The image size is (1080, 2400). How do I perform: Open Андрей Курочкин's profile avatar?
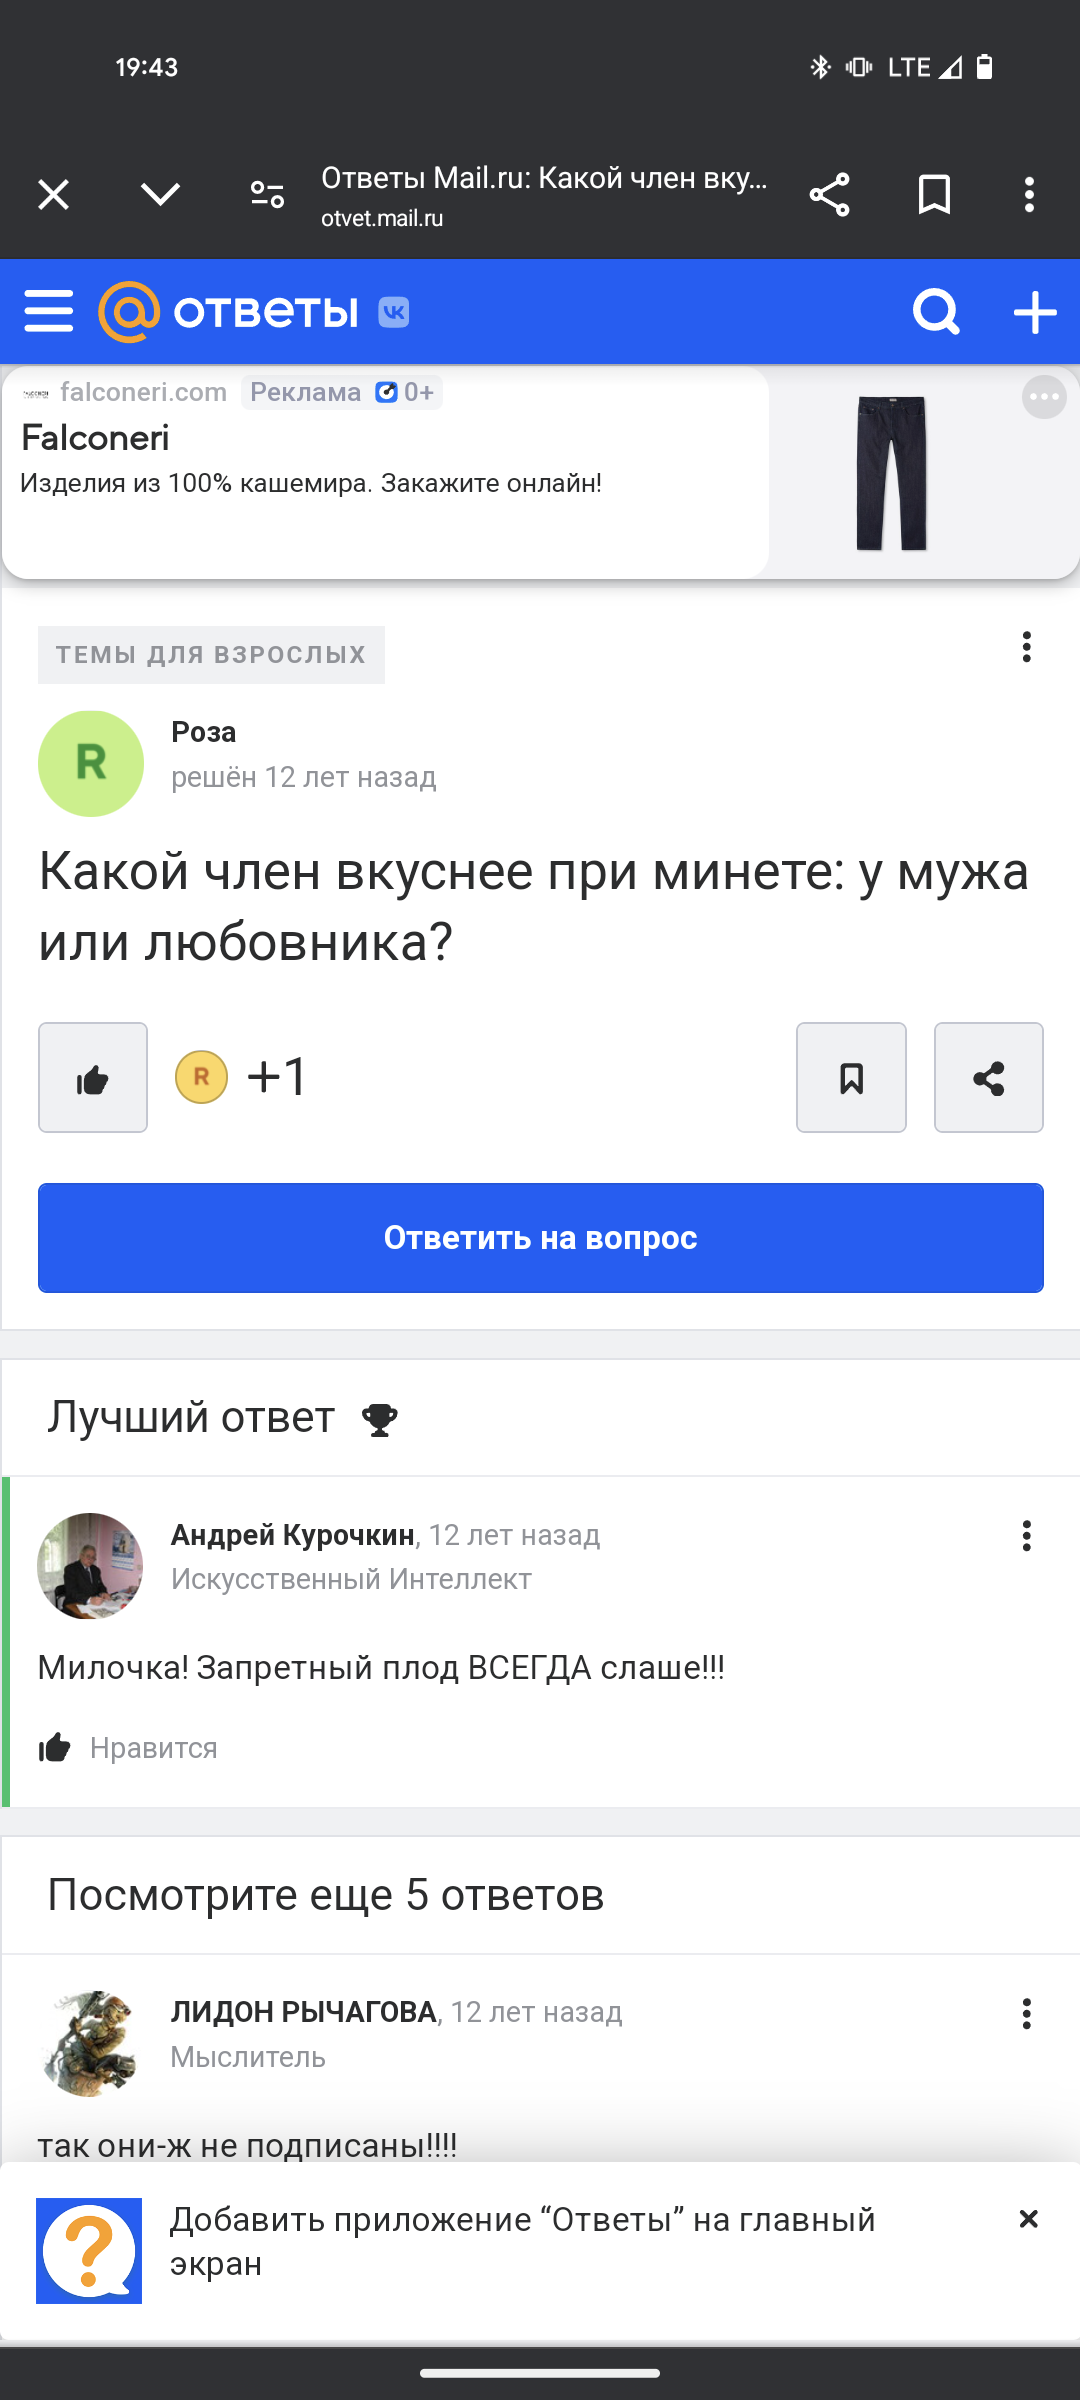click(90, 1566)
